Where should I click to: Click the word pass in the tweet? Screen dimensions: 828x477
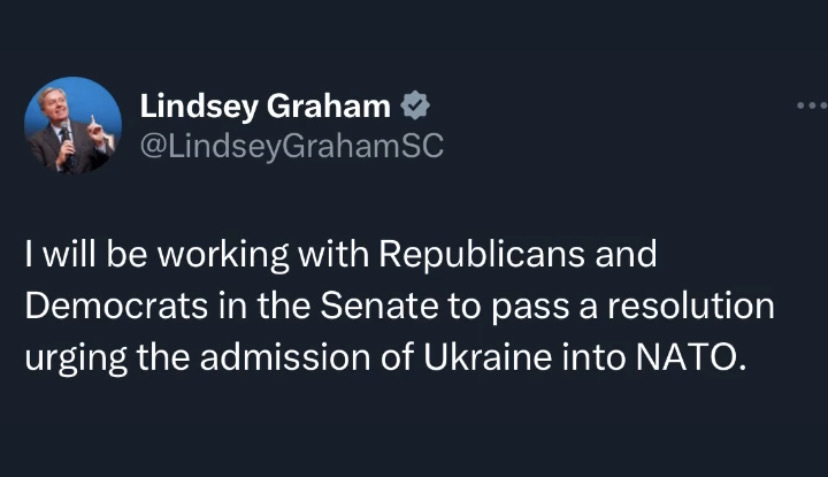coord(530,308)
